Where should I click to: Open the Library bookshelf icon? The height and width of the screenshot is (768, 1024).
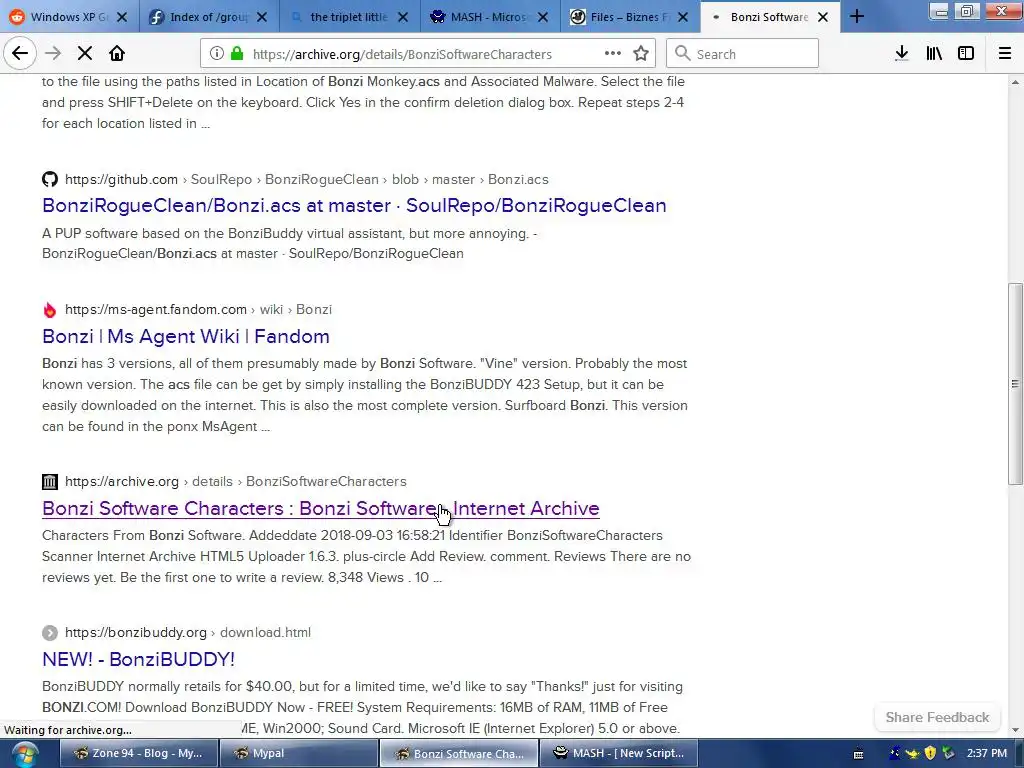click(x=934, y=54)
